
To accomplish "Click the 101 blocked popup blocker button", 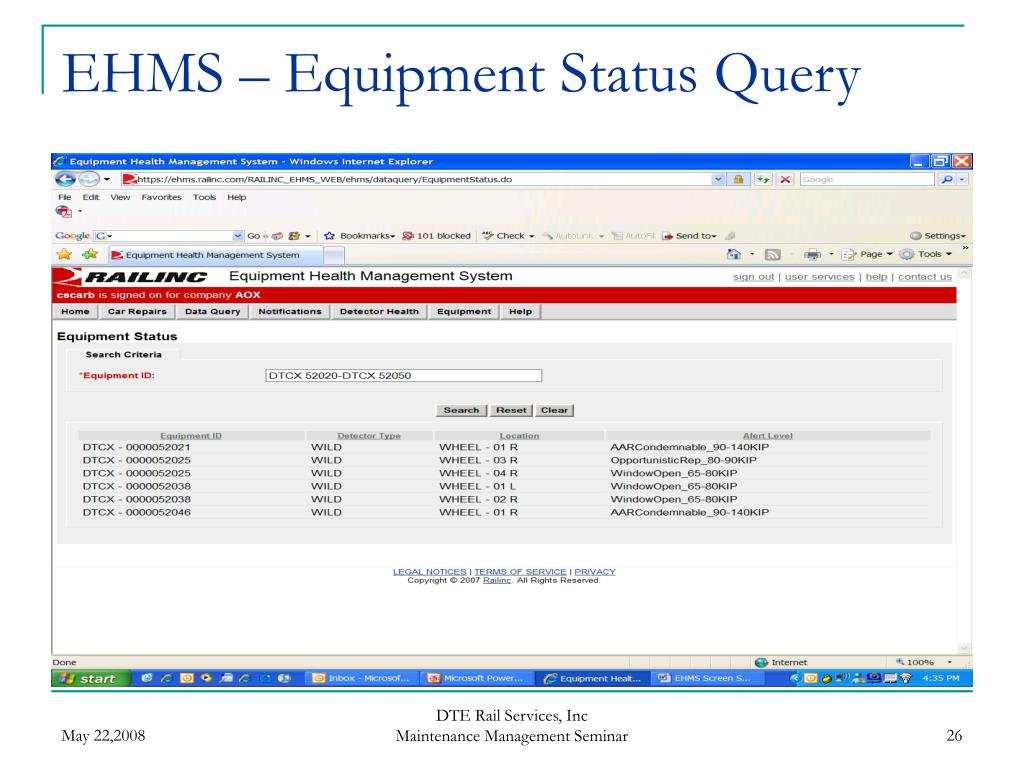I will 436,236.
